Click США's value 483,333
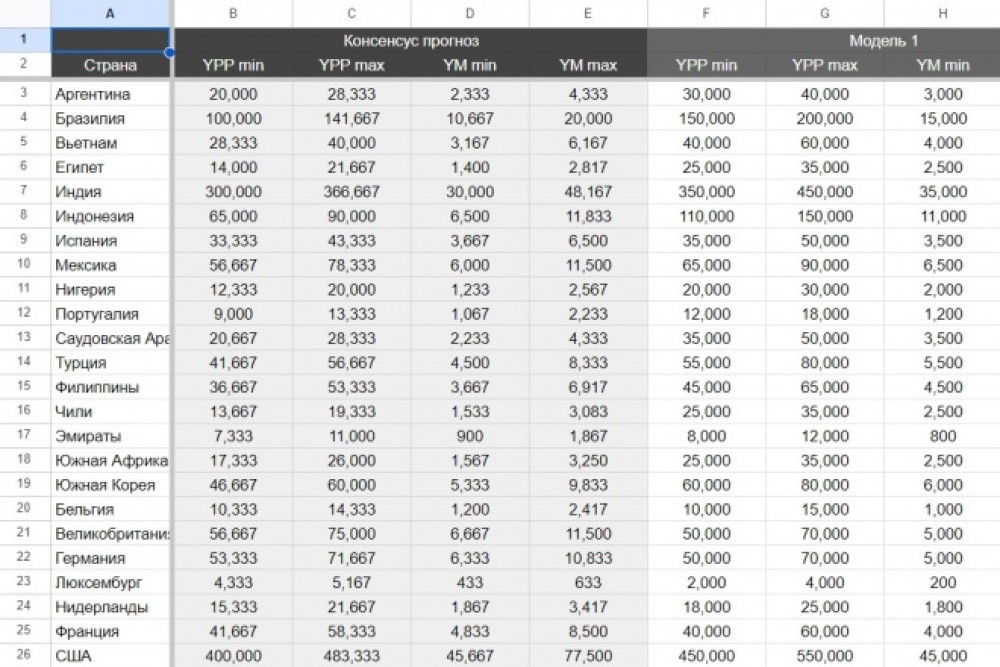This screenshot has height=667, width=1000. (351, 656)
